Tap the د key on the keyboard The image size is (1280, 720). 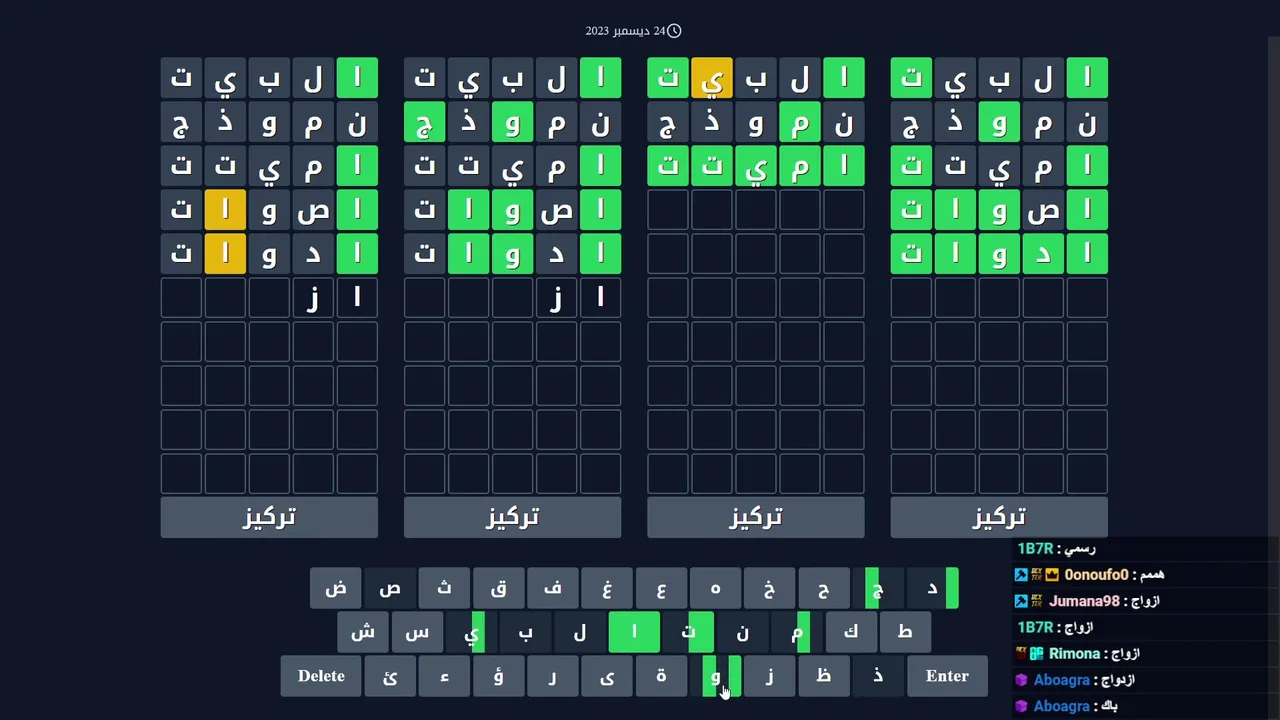931,588
